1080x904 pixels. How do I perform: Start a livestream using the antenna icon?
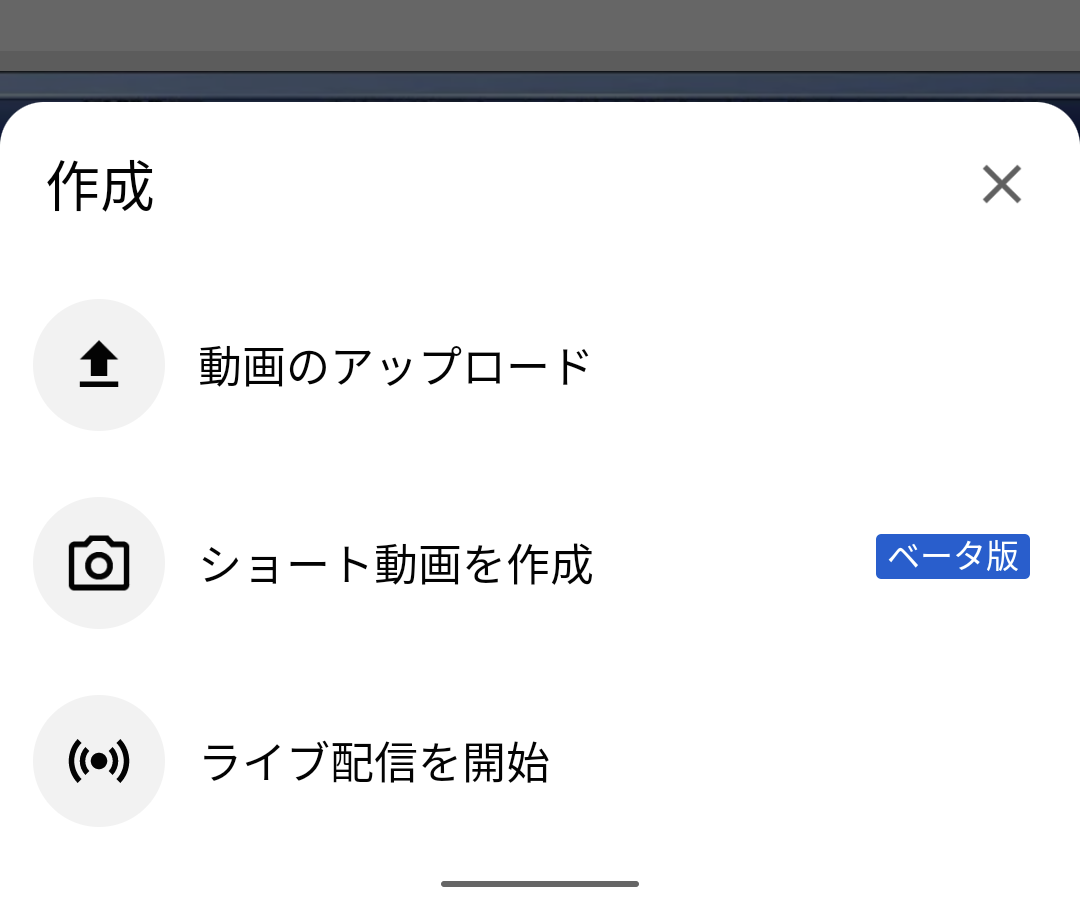click(x=98, y=760)
